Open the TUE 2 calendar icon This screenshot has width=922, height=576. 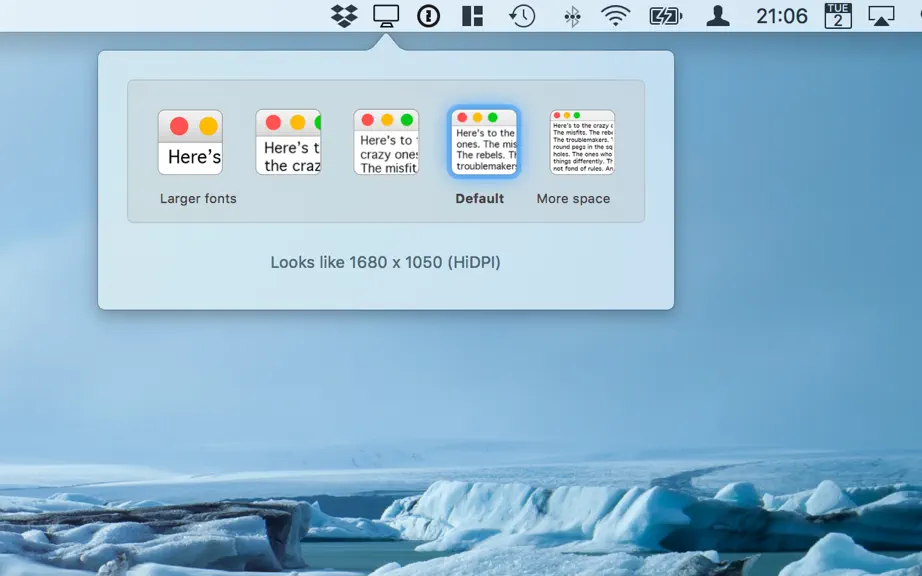[x=838, y=16]
